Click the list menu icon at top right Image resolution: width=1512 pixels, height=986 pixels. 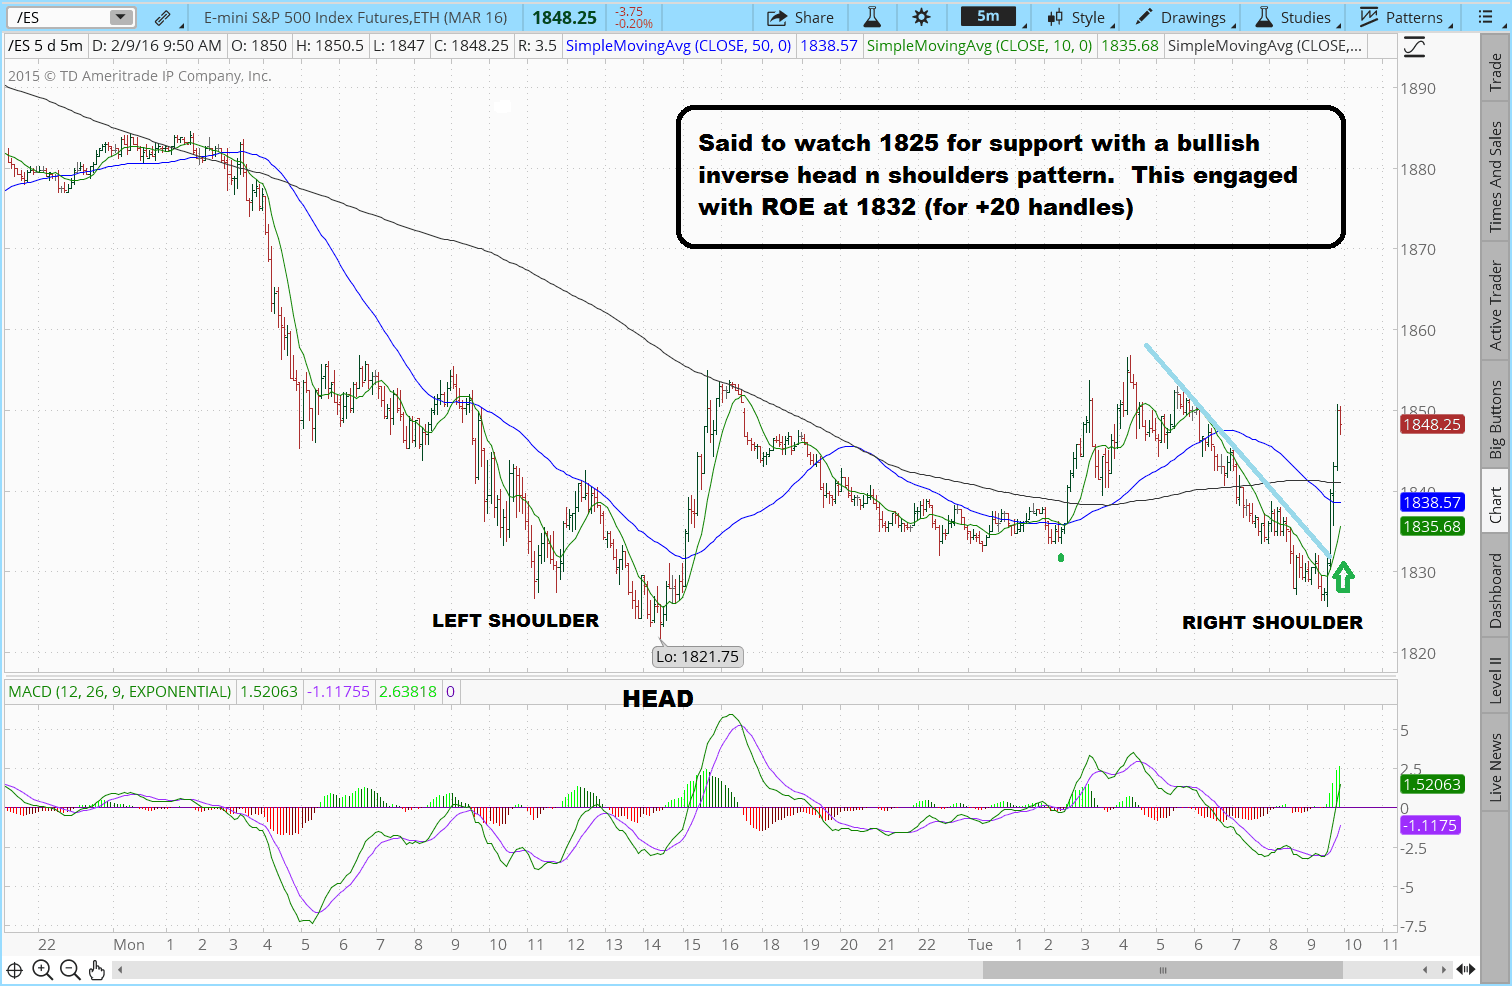point(1484,17)
